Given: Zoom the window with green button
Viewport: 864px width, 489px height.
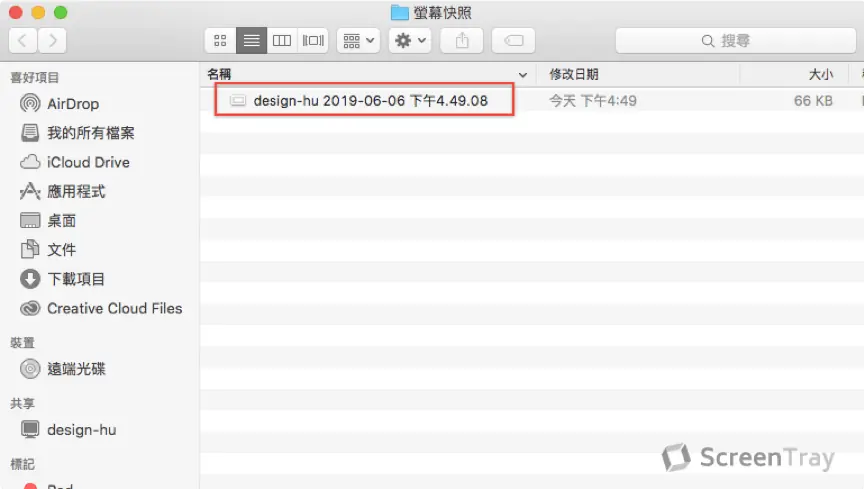Looking at the screenshot, I should pos(61,12).
